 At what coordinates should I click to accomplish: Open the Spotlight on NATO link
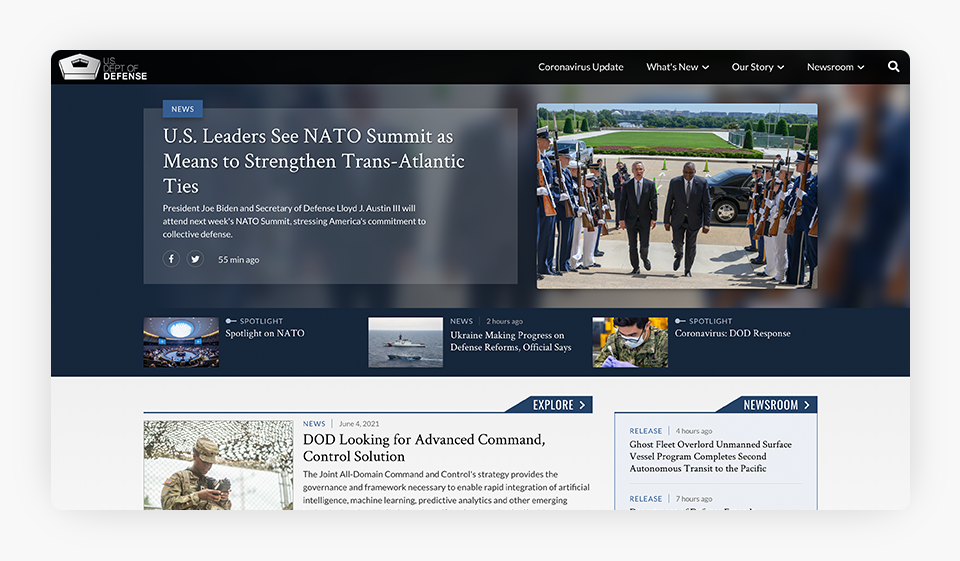tap(265, 333)
